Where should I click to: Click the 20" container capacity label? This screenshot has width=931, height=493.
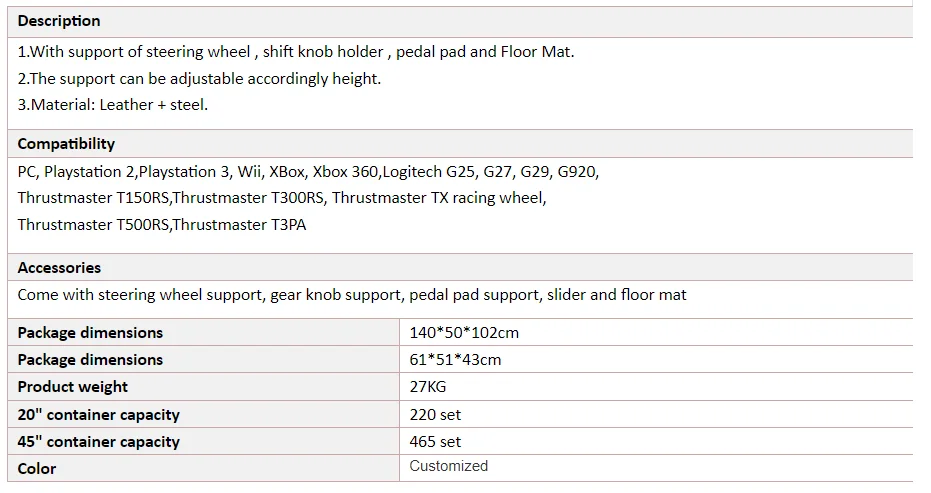99,415
